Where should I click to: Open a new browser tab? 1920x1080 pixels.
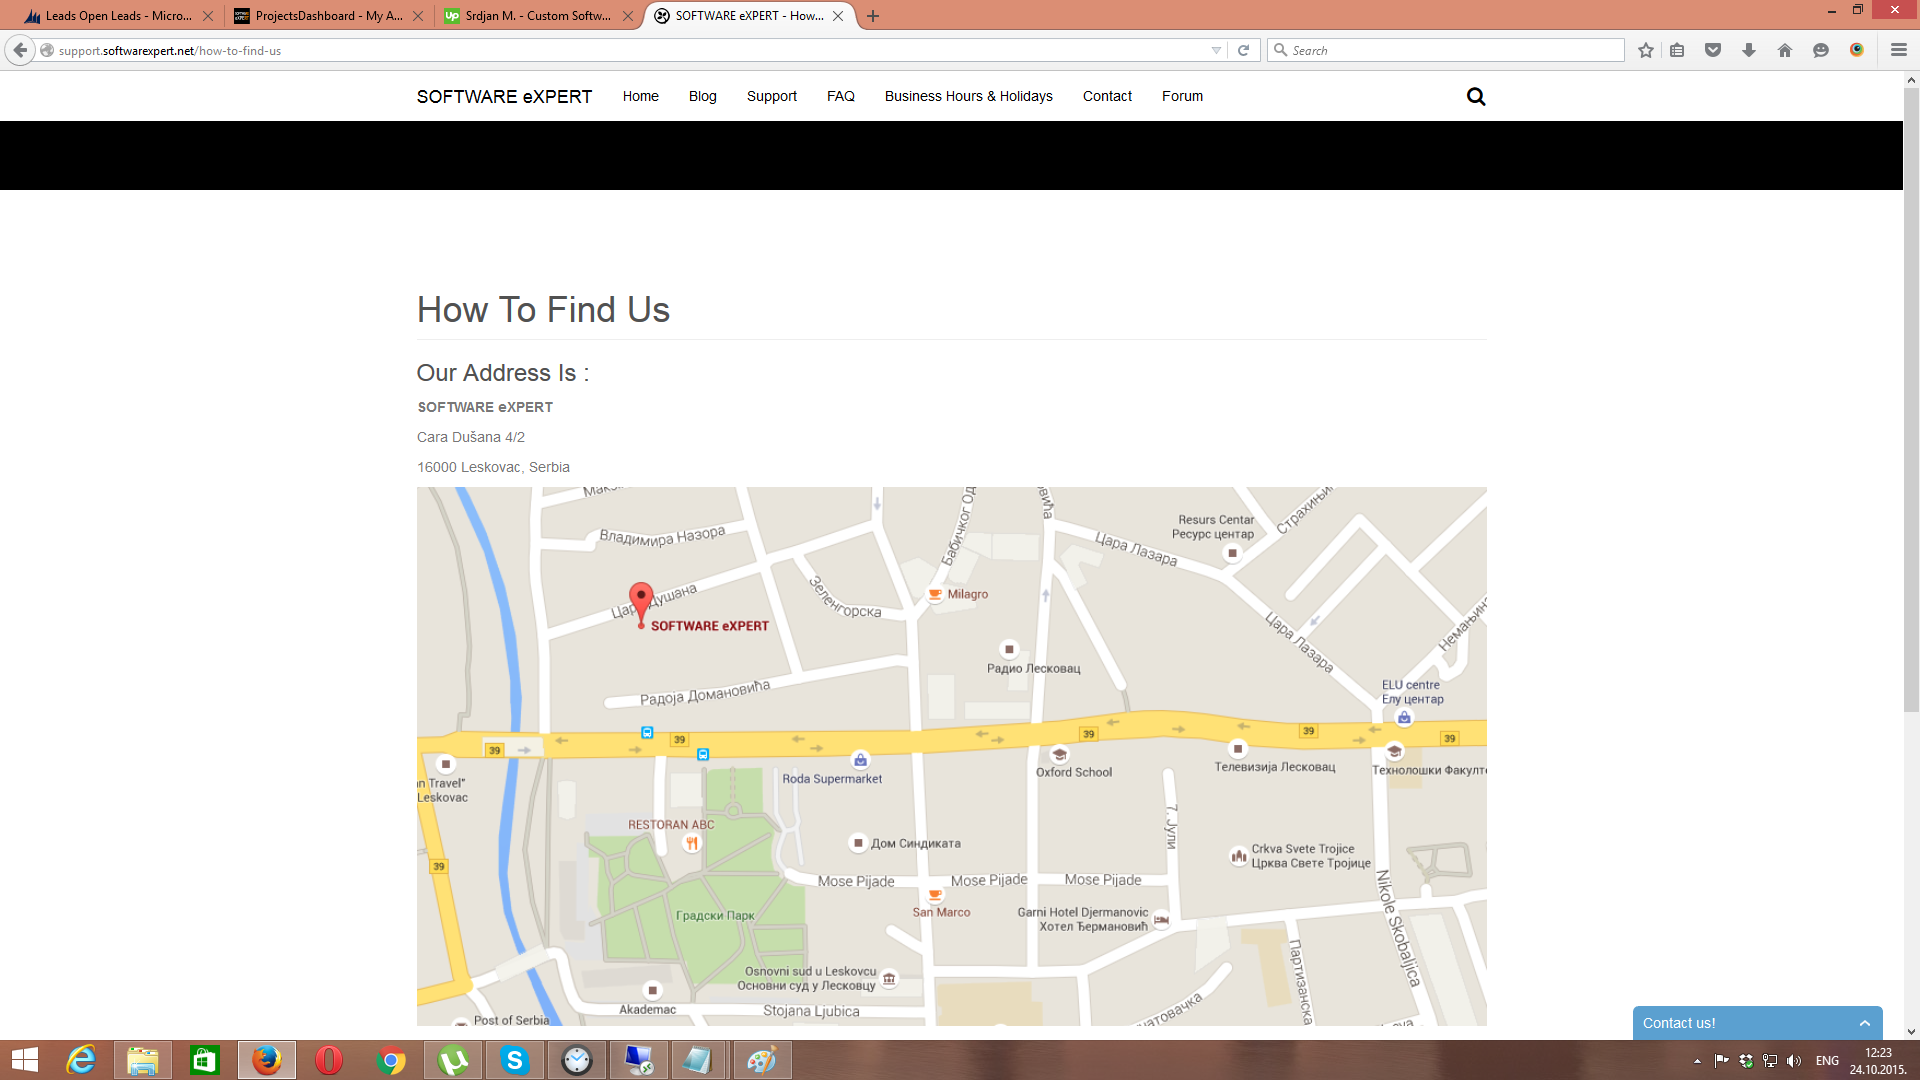point(873,16)
